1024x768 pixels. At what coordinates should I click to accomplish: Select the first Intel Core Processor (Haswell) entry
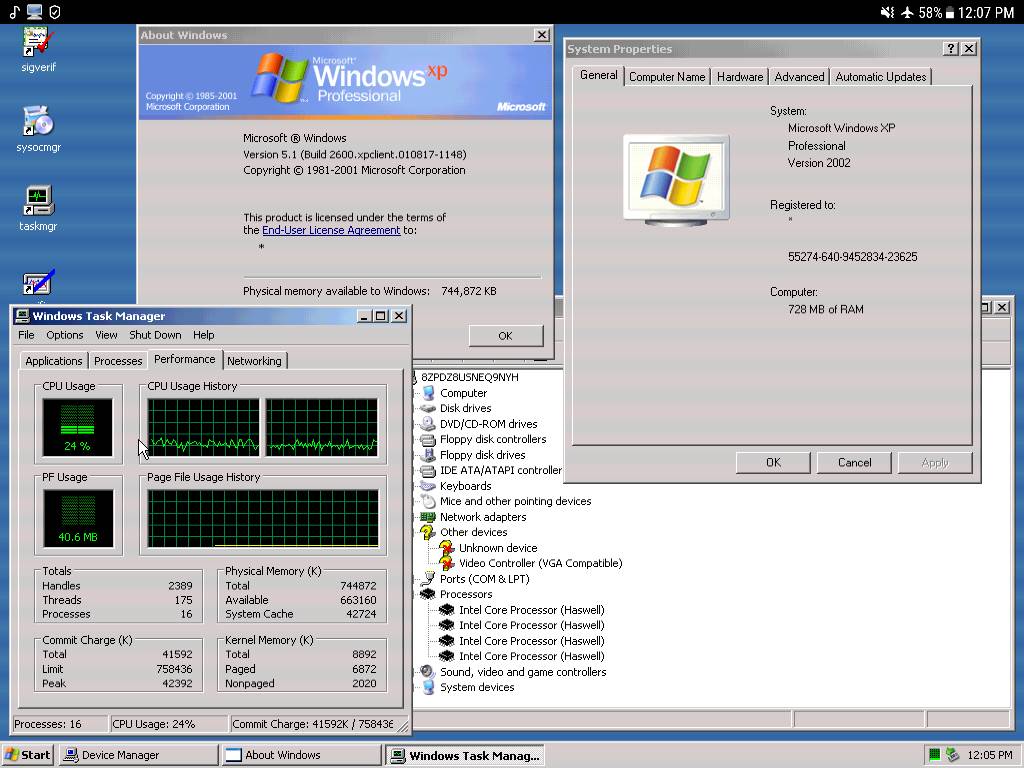tap(532, 610)
